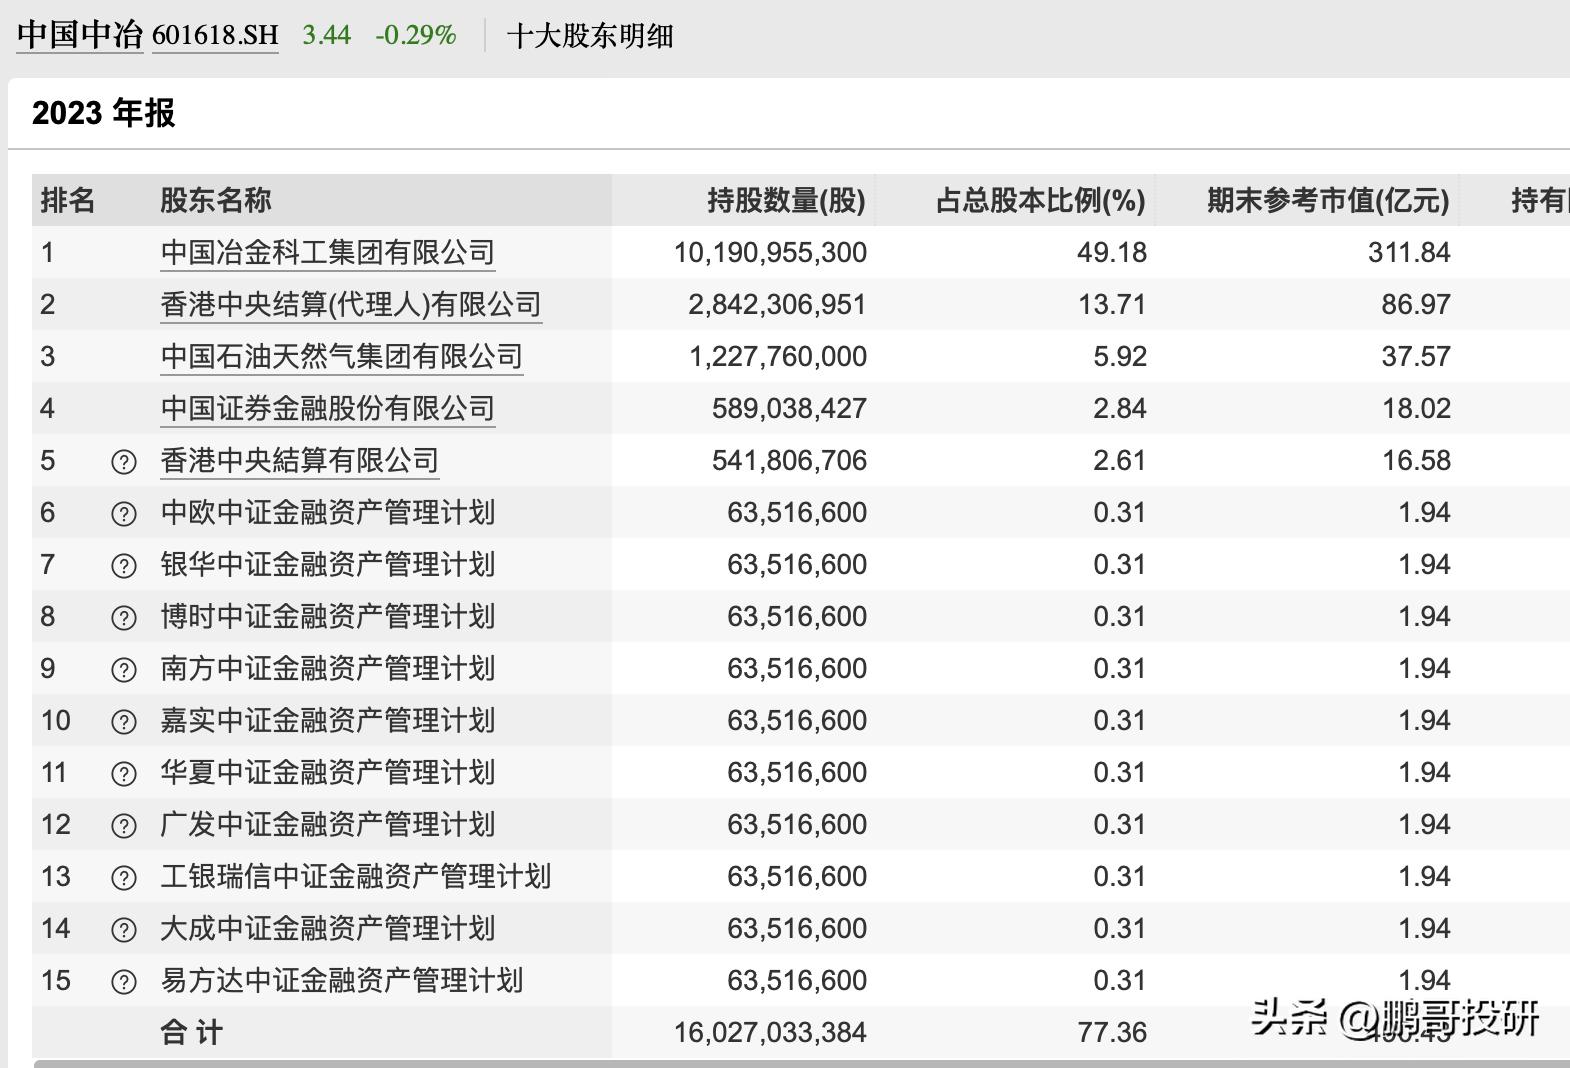Screen dimensions: 1570x1068
Task: Click percentage value 13.71
Action: point(1112,305)
